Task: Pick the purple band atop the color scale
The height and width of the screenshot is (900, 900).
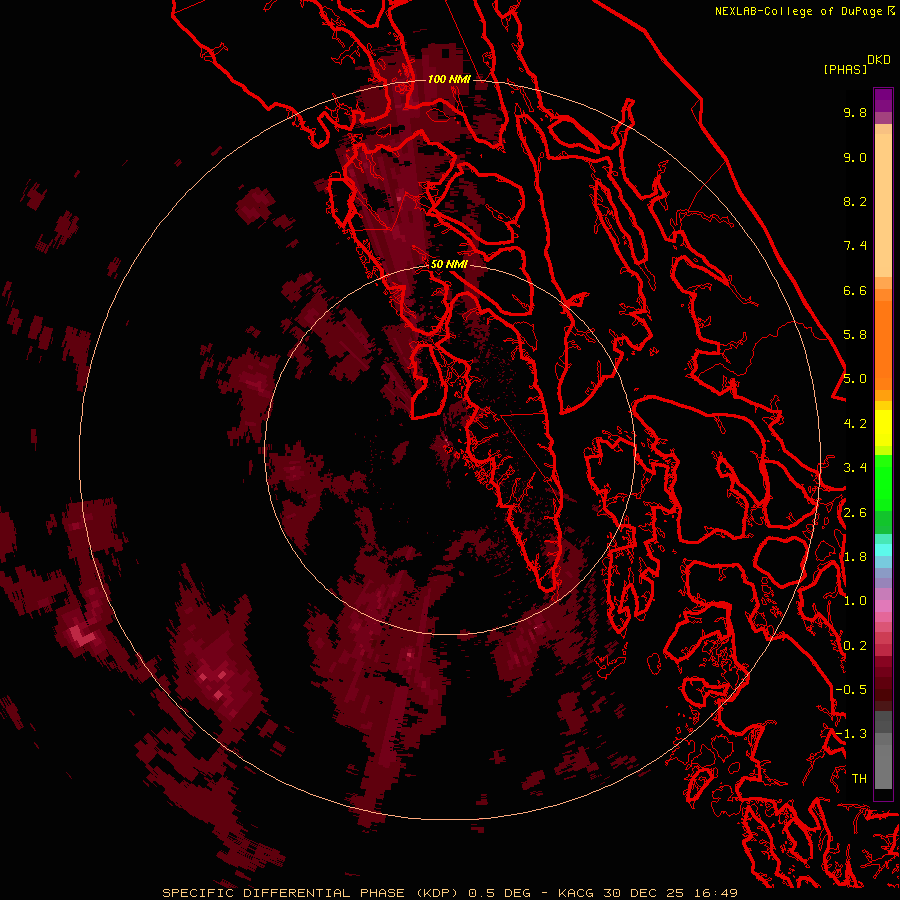Action: pos(883,100)
